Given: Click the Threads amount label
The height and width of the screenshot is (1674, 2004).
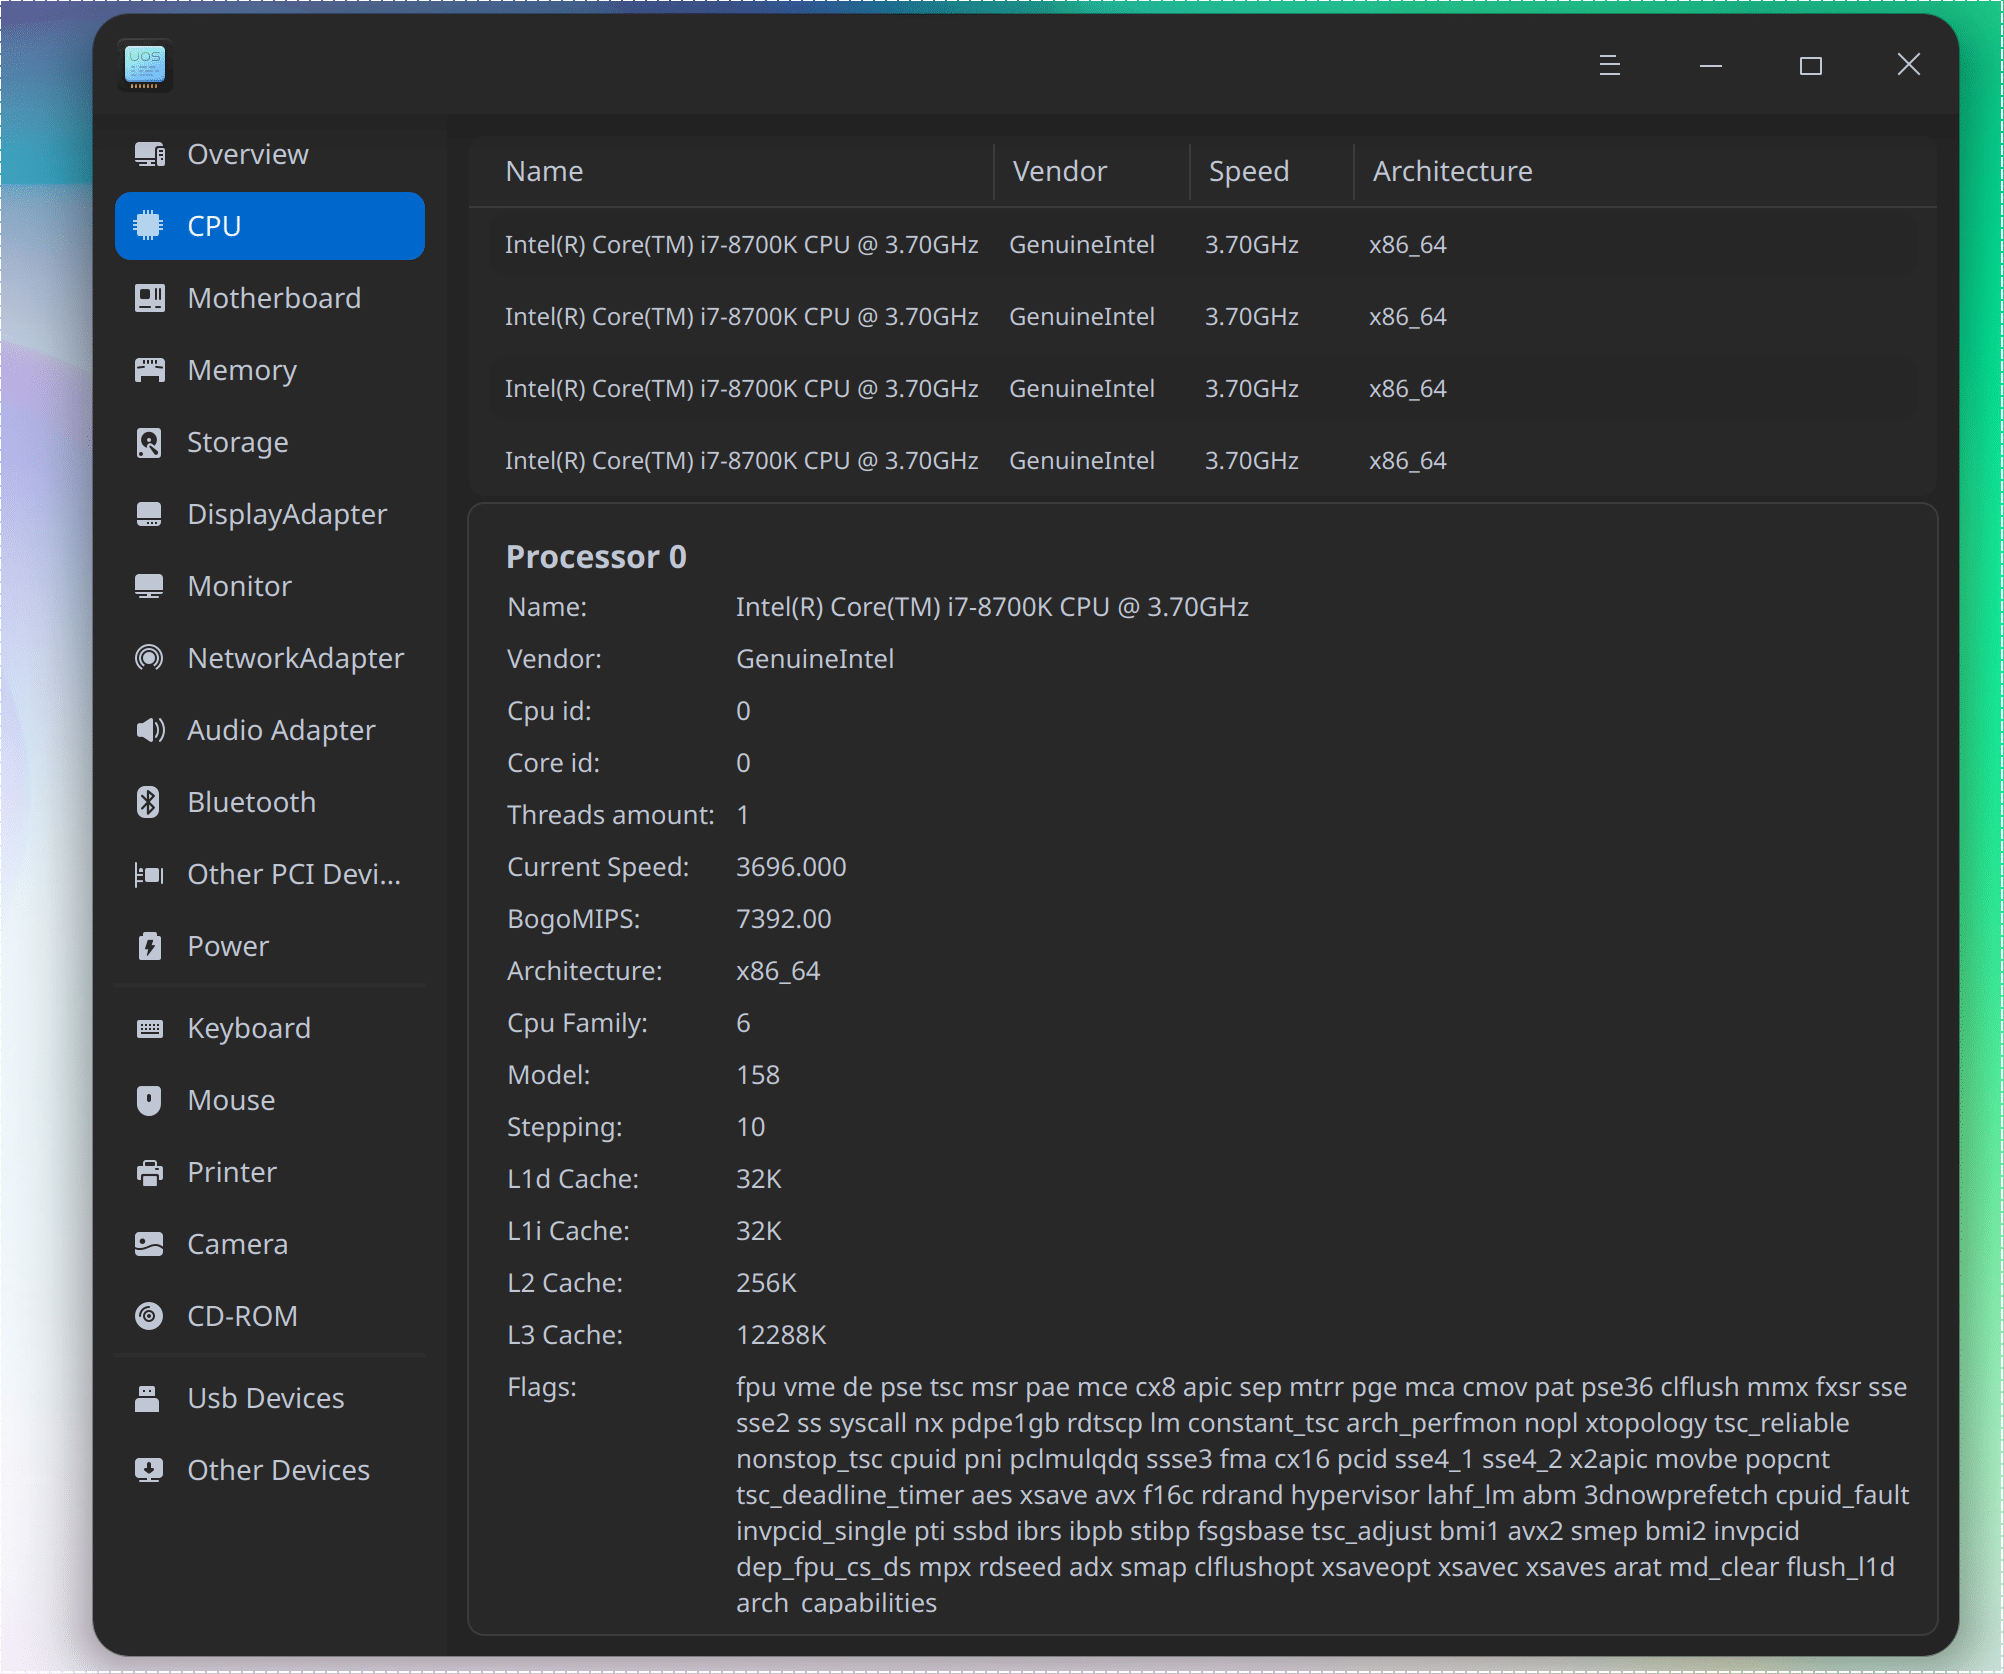Looking at the screenshot, I should 611,814.
